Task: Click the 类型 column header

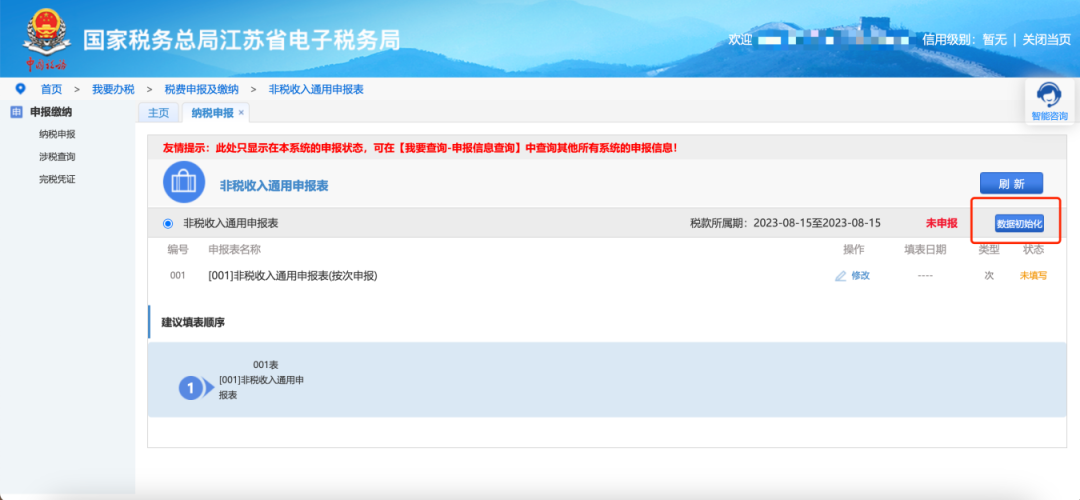Action: tap(989, 249)
